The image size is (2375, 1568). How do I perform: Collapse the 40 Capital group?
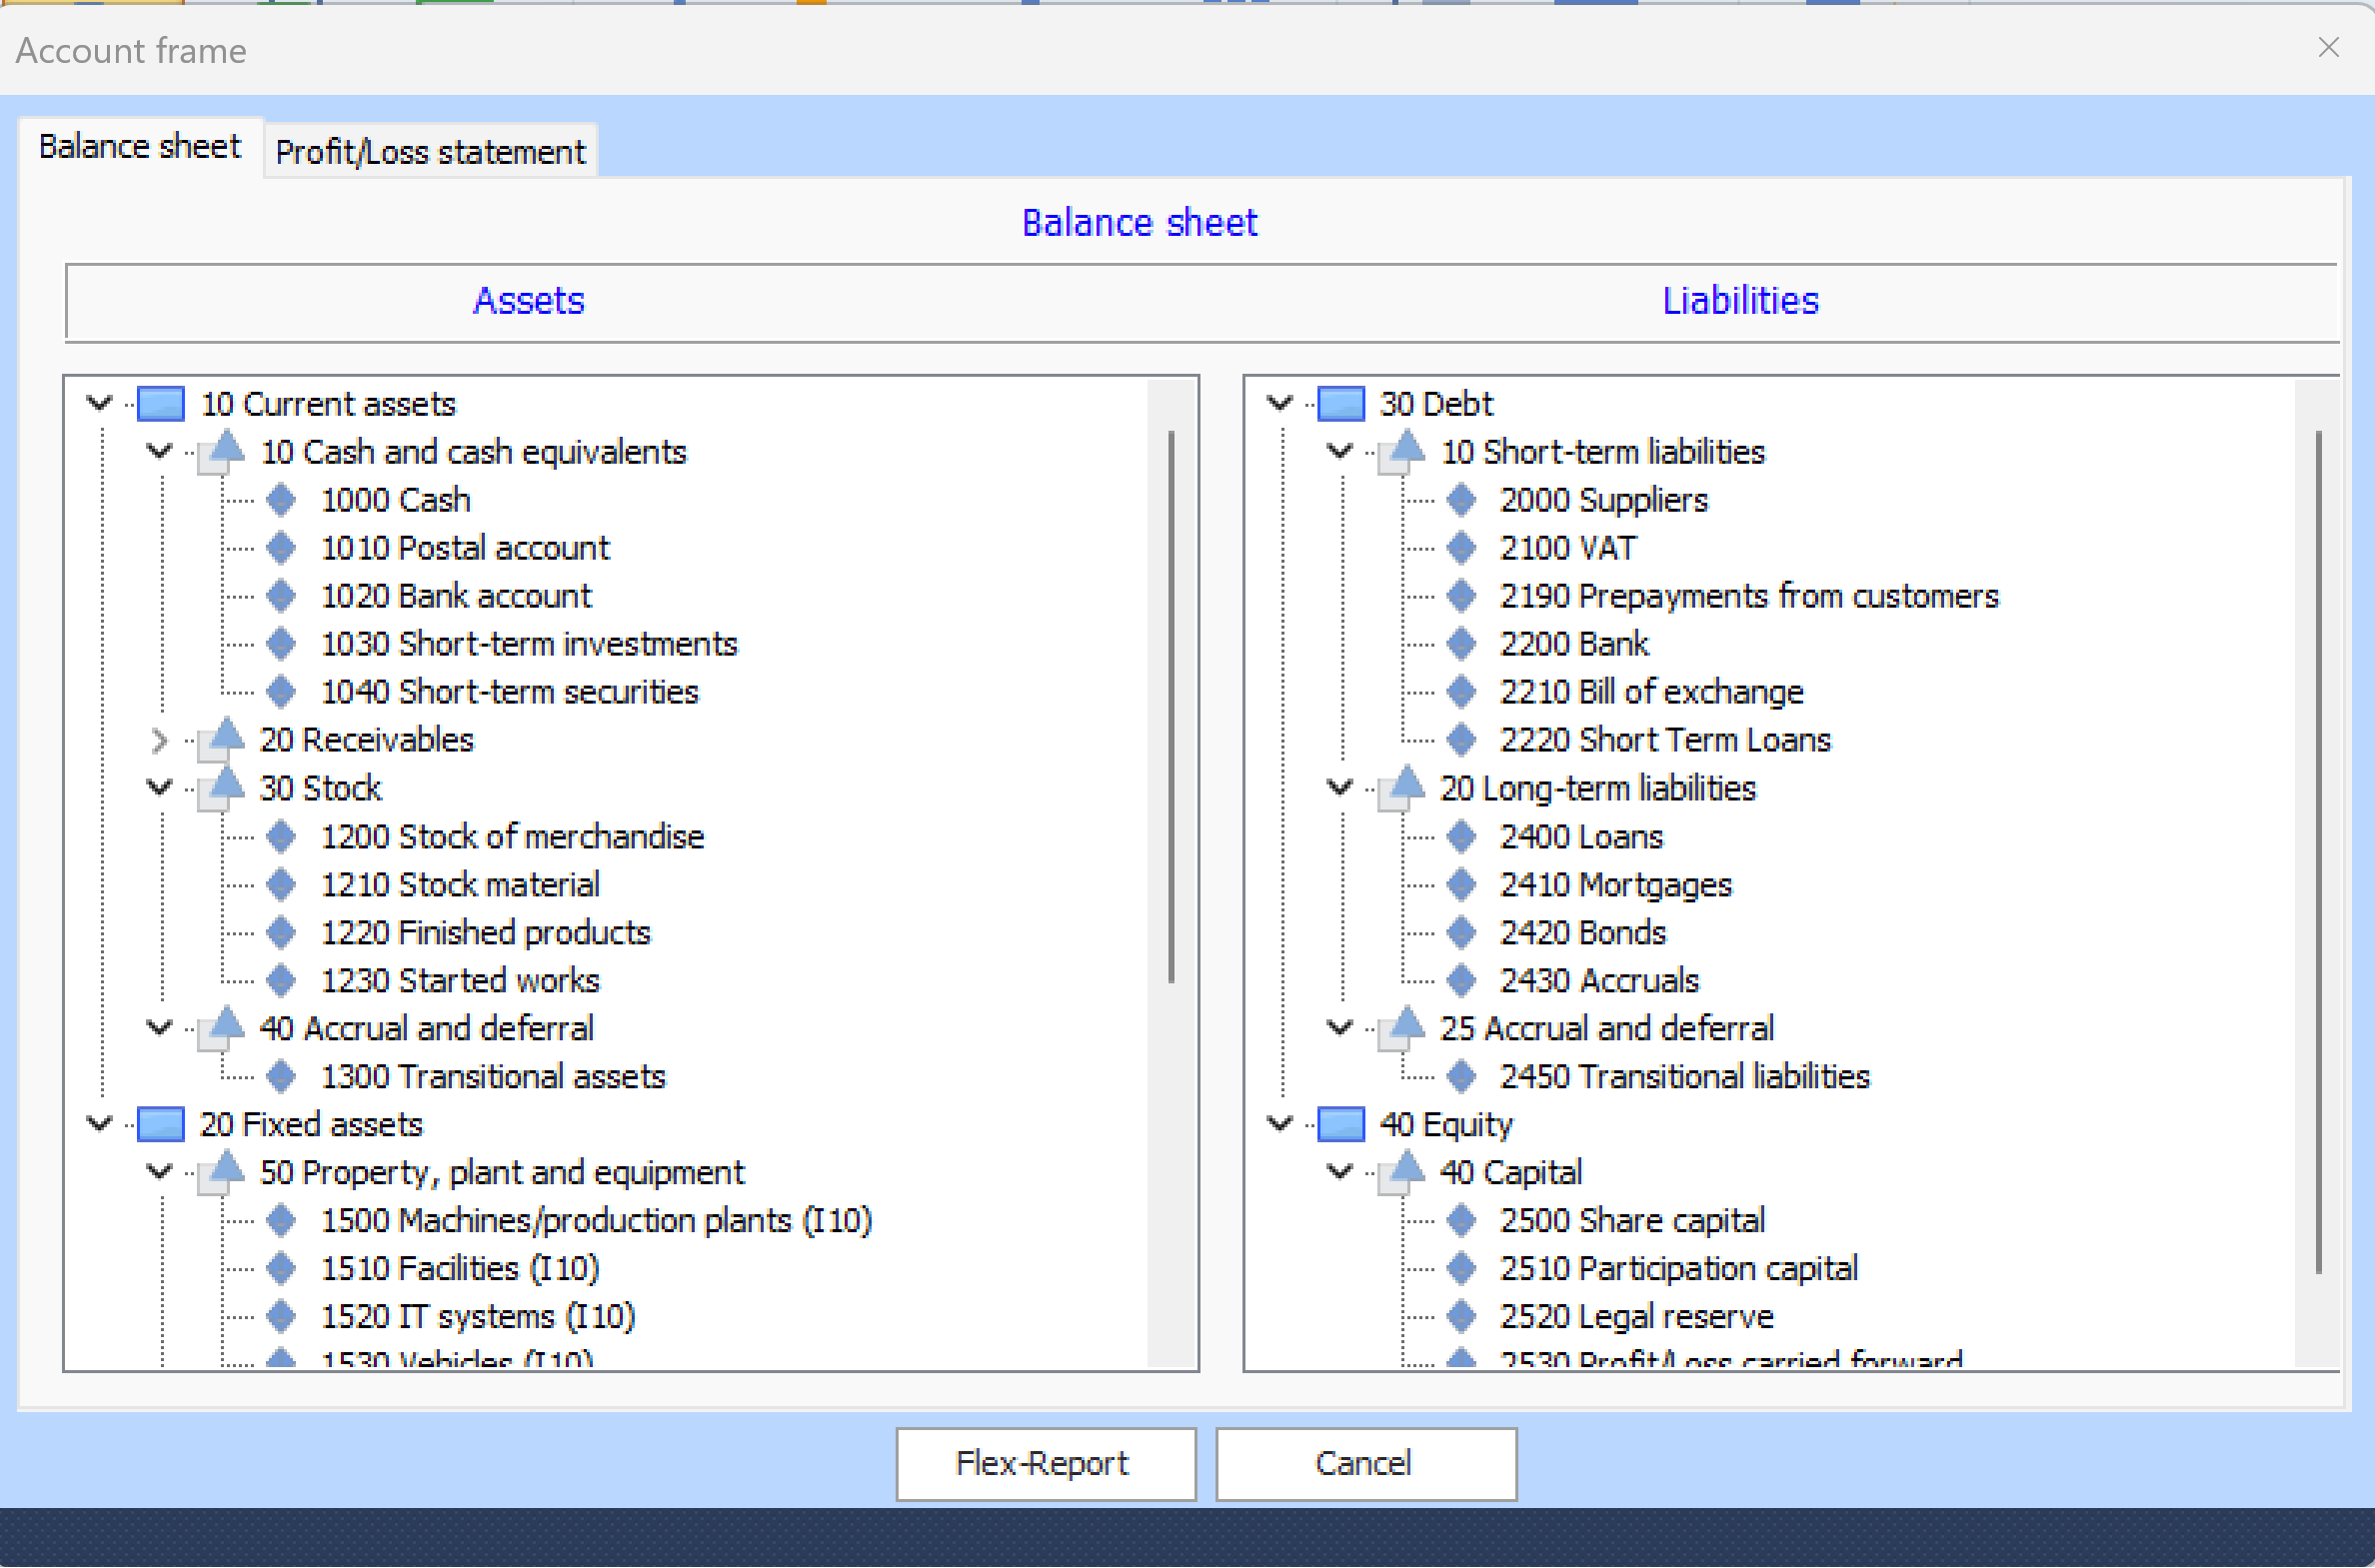point(1339,1172)
